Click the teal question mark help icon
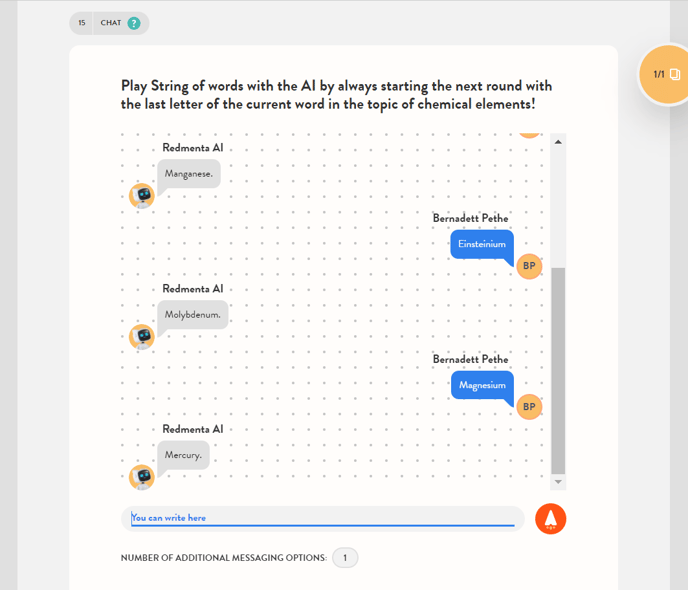The width and height of the screenshot is (688, 590). 134,23
